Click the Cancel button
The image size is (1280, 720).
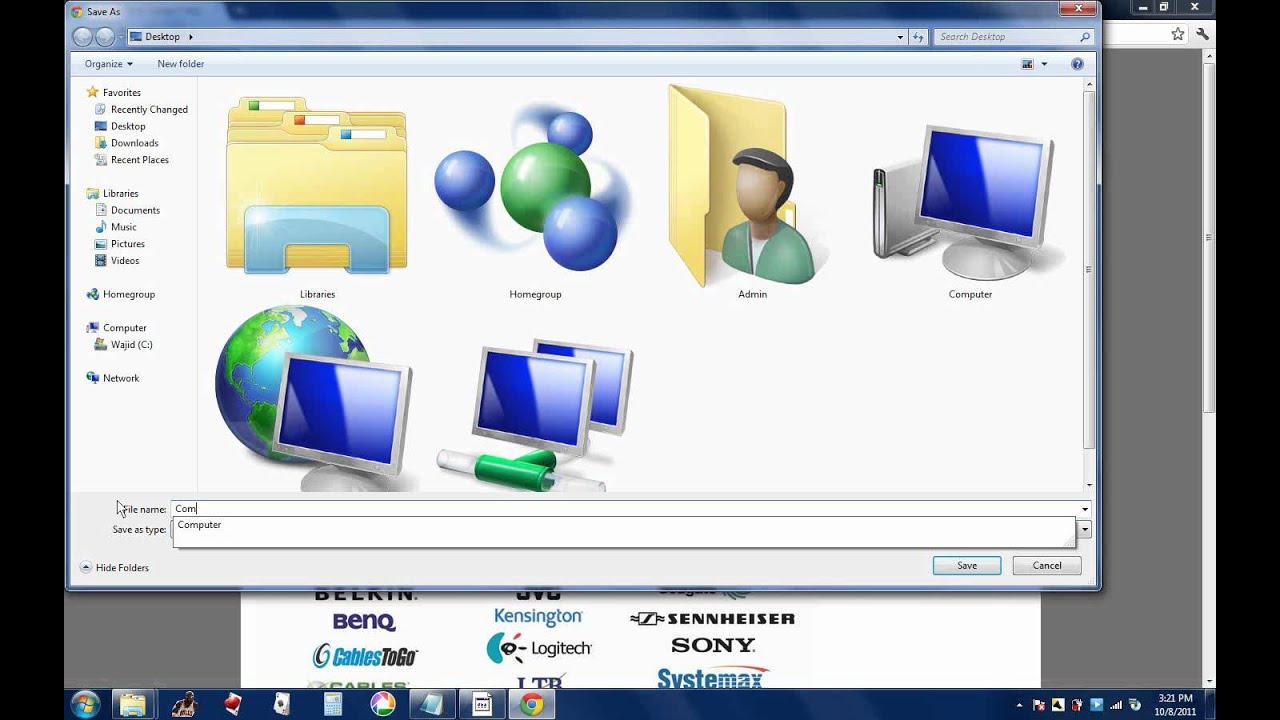[1047, 566]
